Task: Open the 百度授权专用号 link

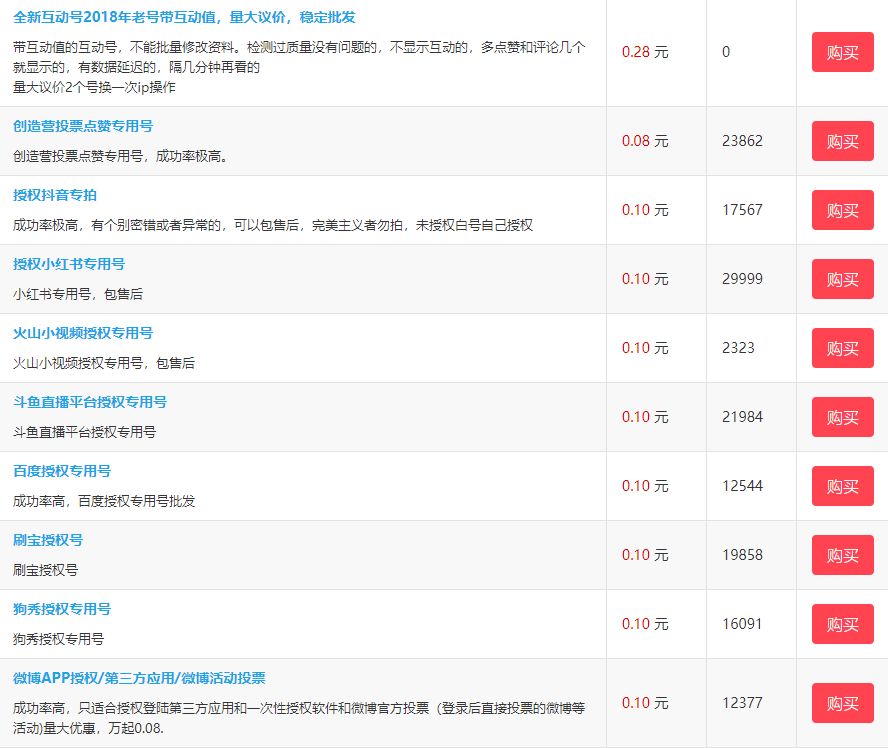Action: [x=62, y=471]
